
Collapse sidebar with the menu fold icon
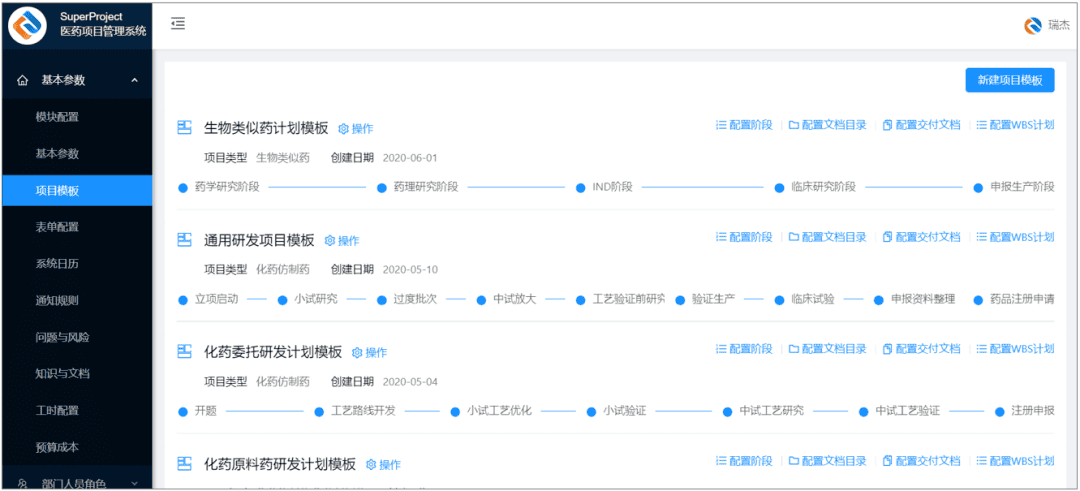pos(178,24)
